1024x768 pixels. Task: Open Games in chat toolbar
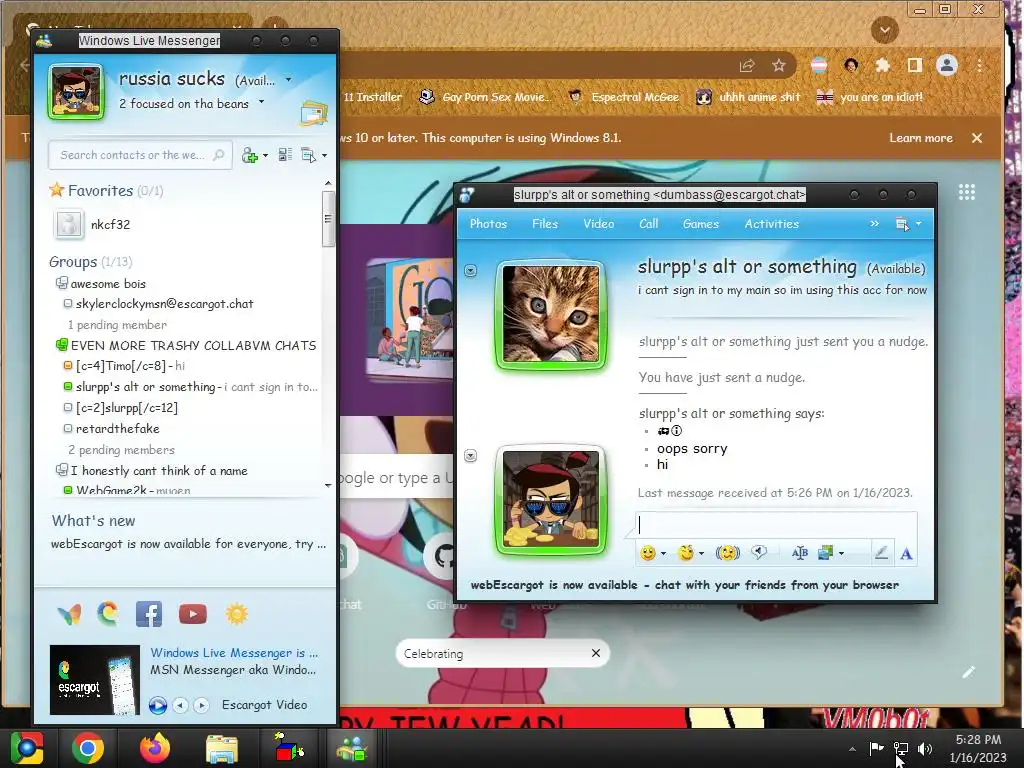pyautogui.click(x=700, y=223)
